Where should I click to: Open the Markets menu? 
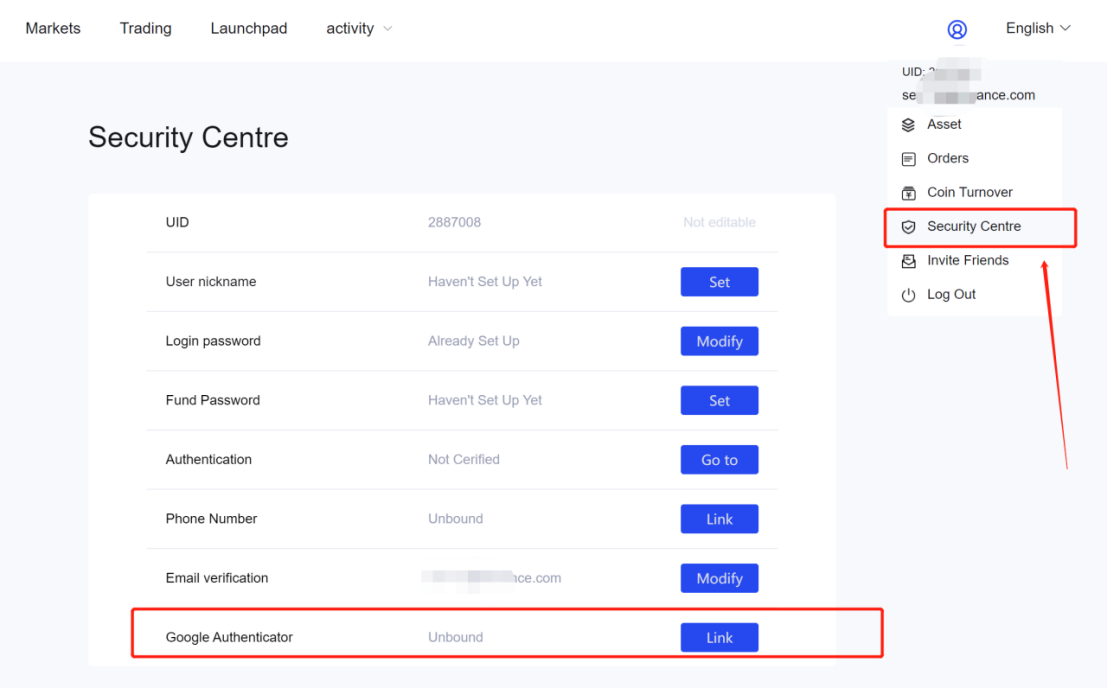click(53, 29)
